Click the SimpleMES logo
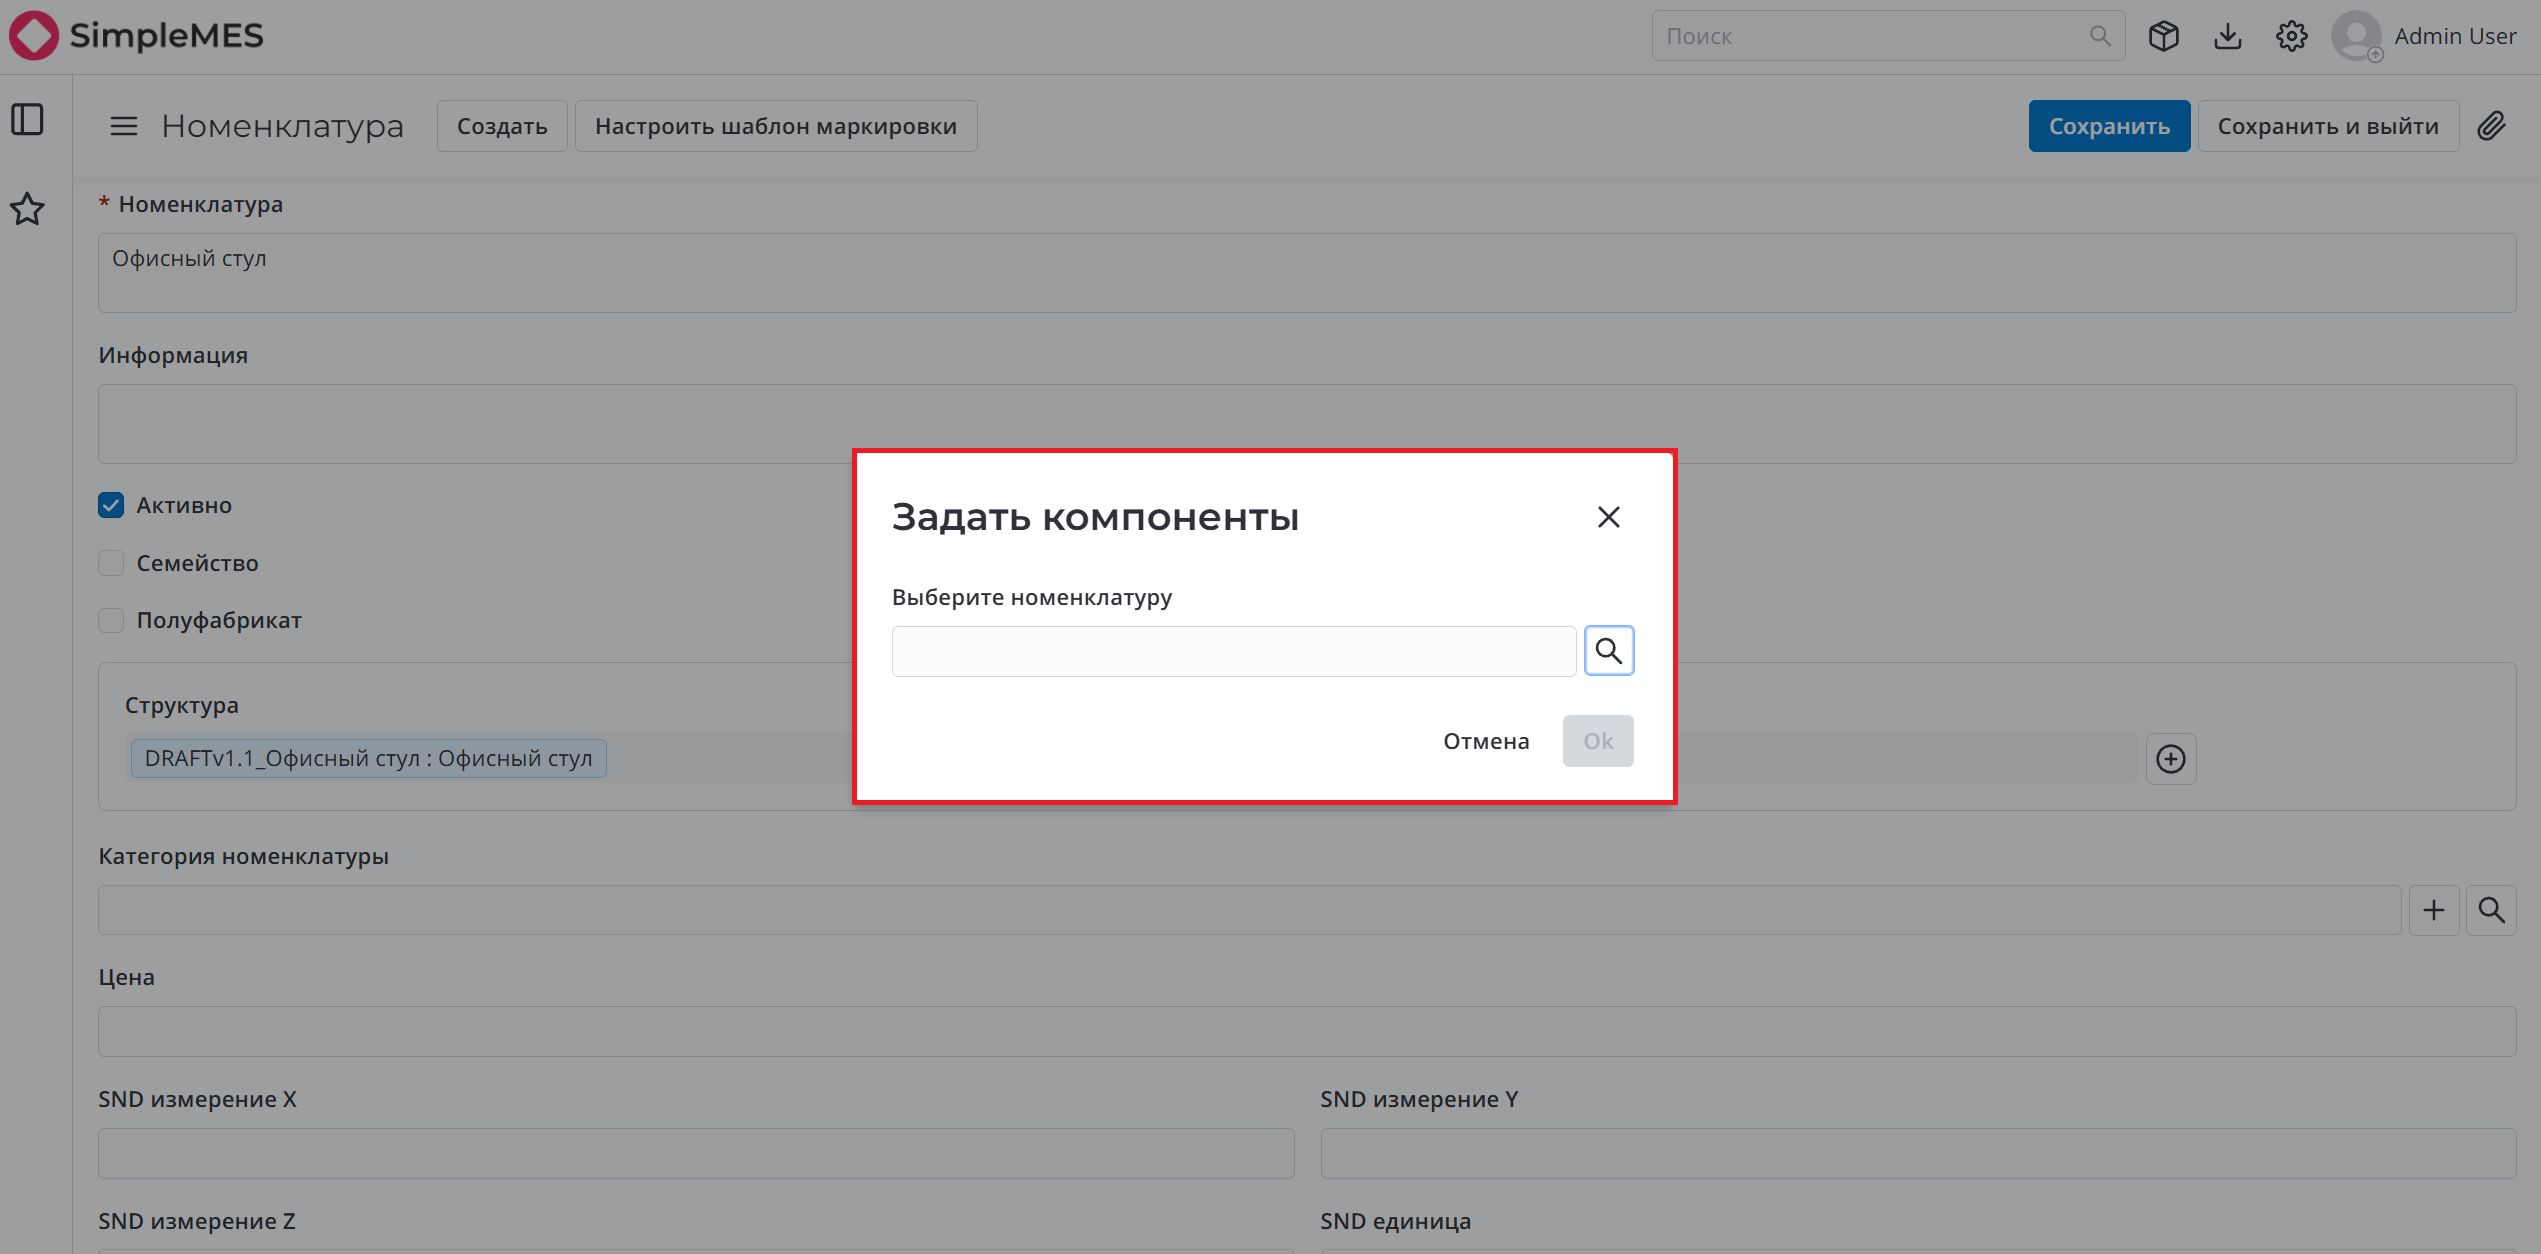The height and width of the screenshot is (1254, 2541). (136, 36)
